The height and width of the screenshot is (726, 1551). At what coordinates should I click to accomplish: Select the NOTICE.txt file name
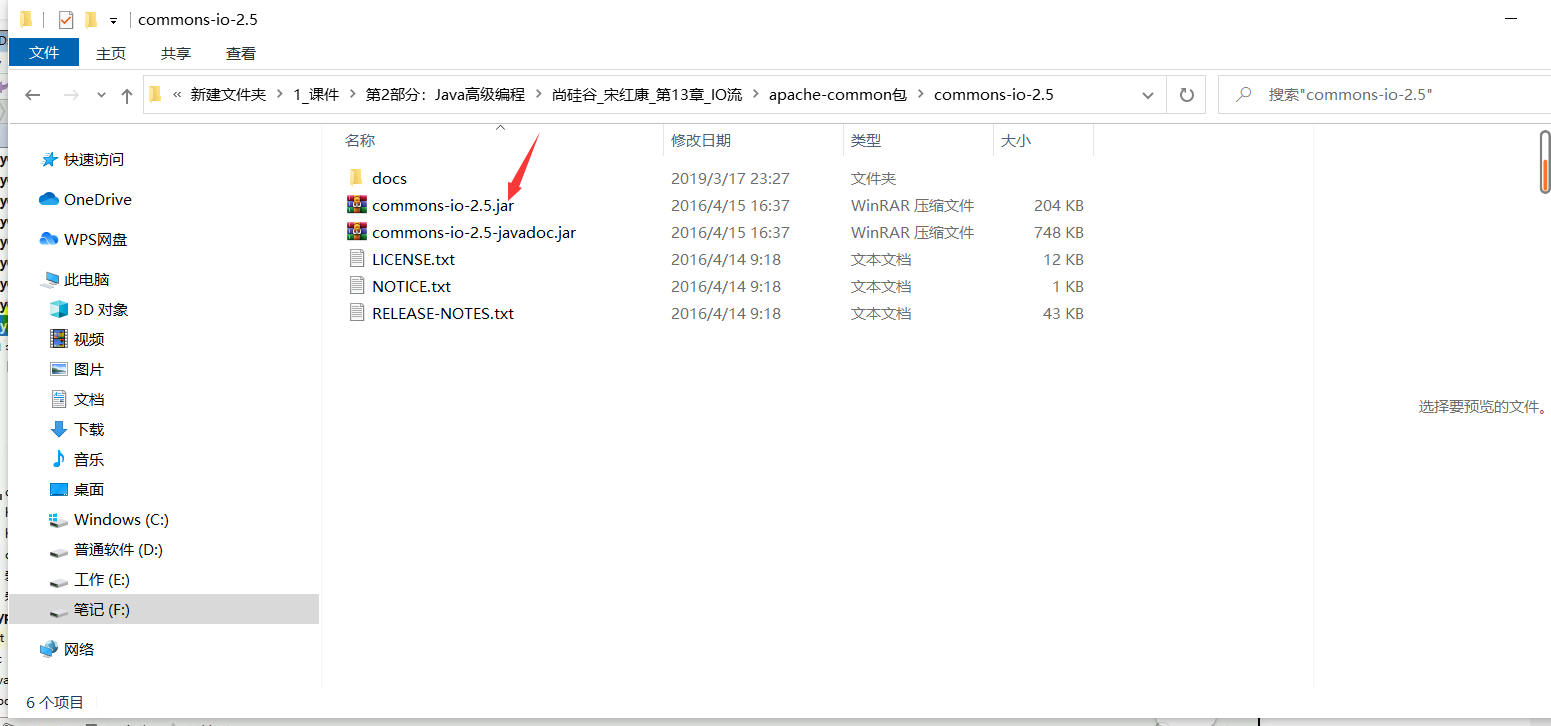[411, 286]
